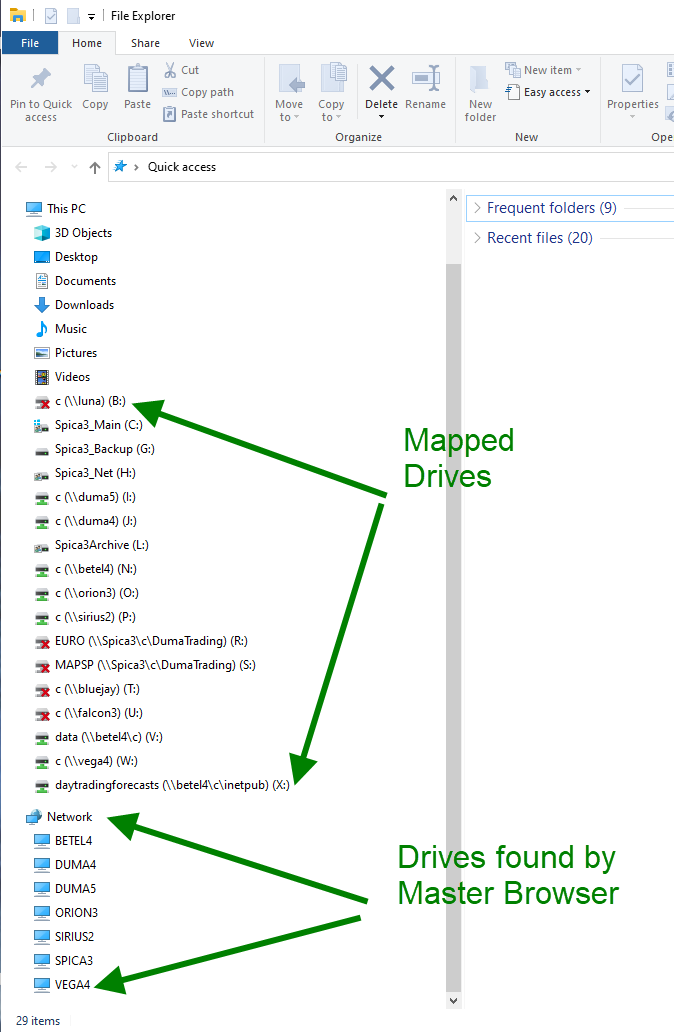This screenshot has width=674, height=1032.
Task: Select ORION3 network computer
Action: coord(66,913)
